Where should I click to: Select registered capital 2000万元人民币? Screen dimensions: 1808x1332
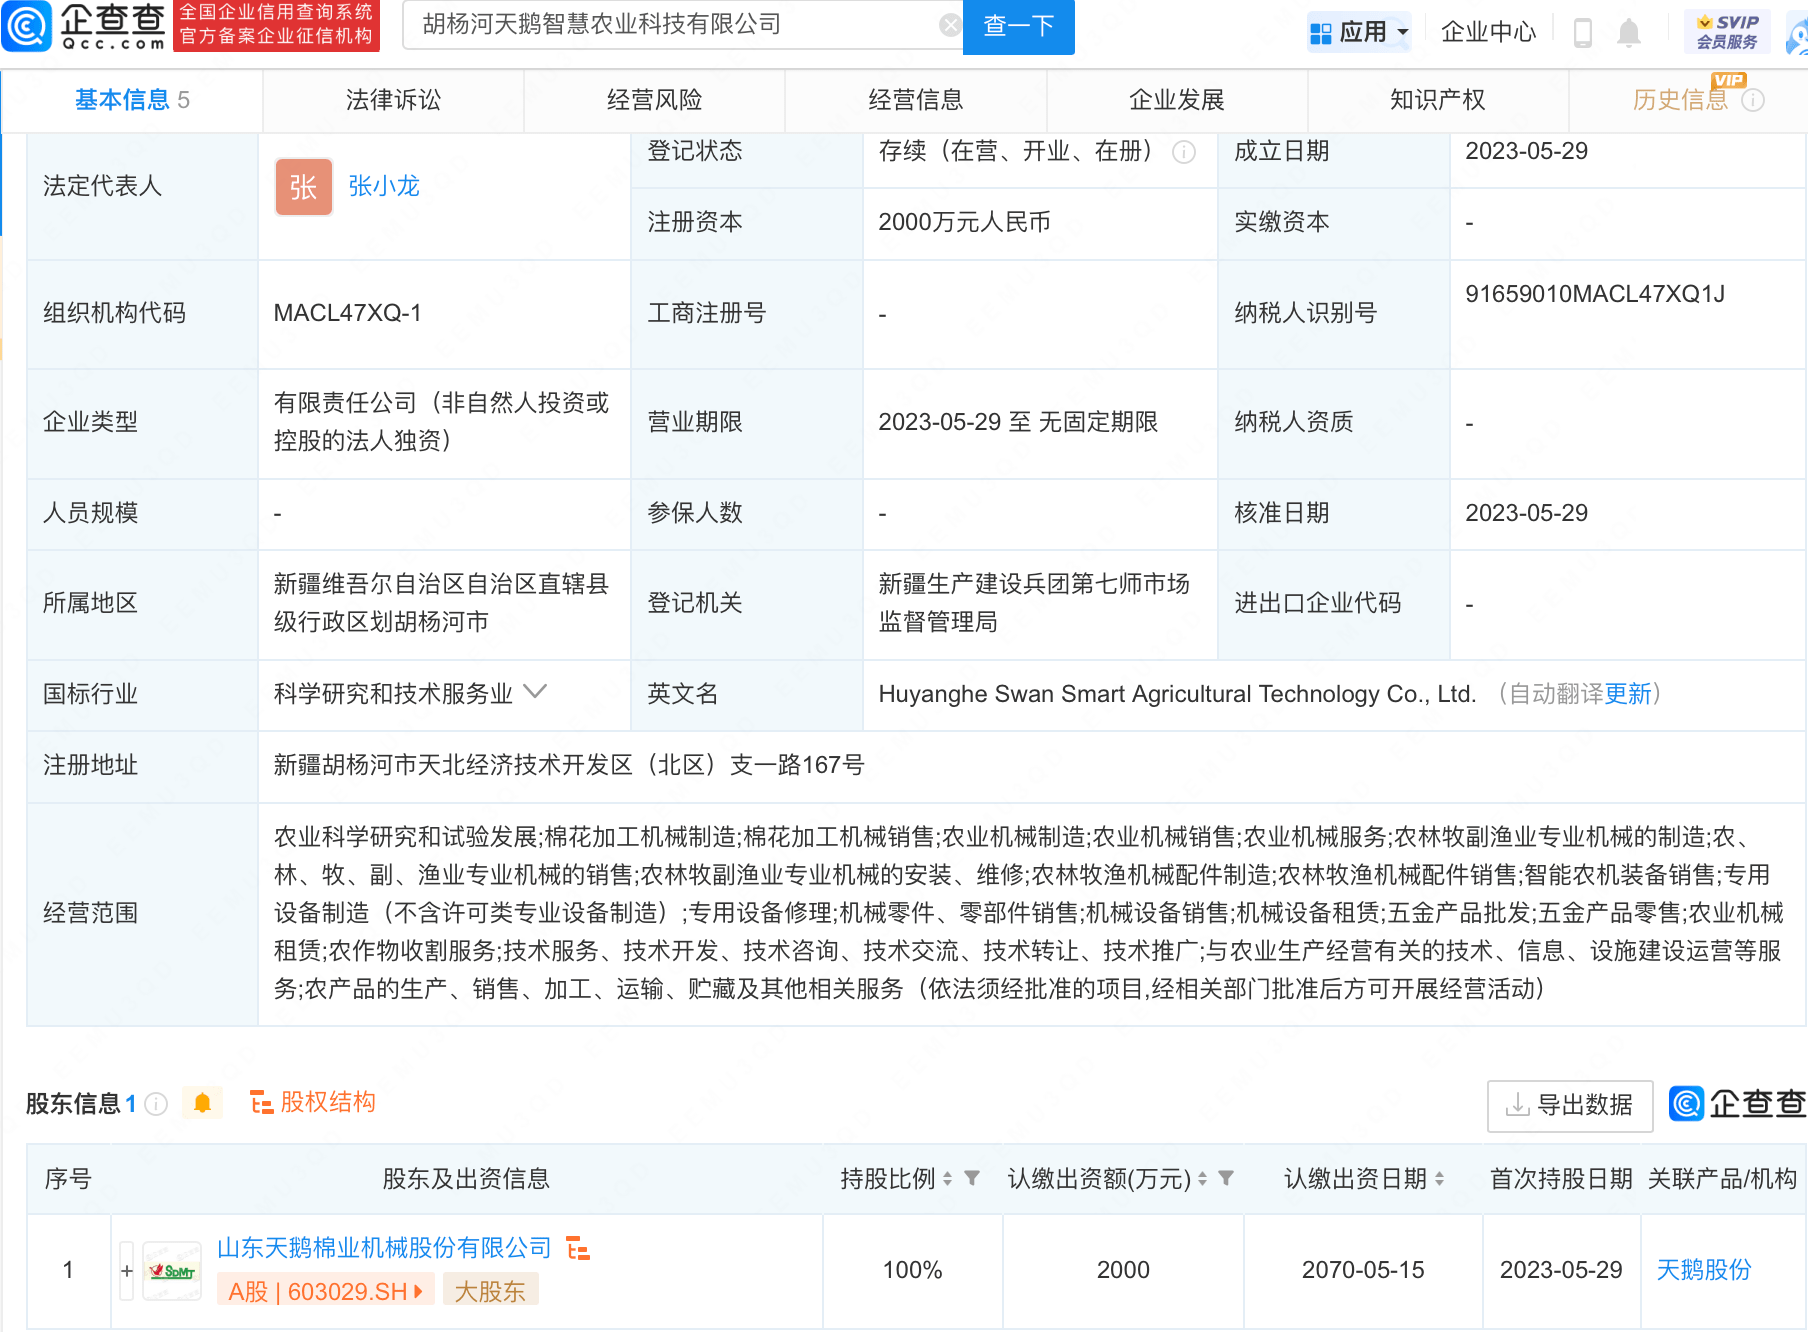tap(964, 222)
